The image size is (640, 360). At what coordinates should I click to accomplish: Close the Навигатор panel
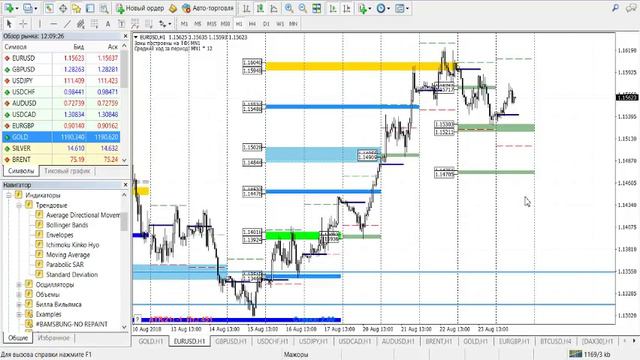point(125,185)
